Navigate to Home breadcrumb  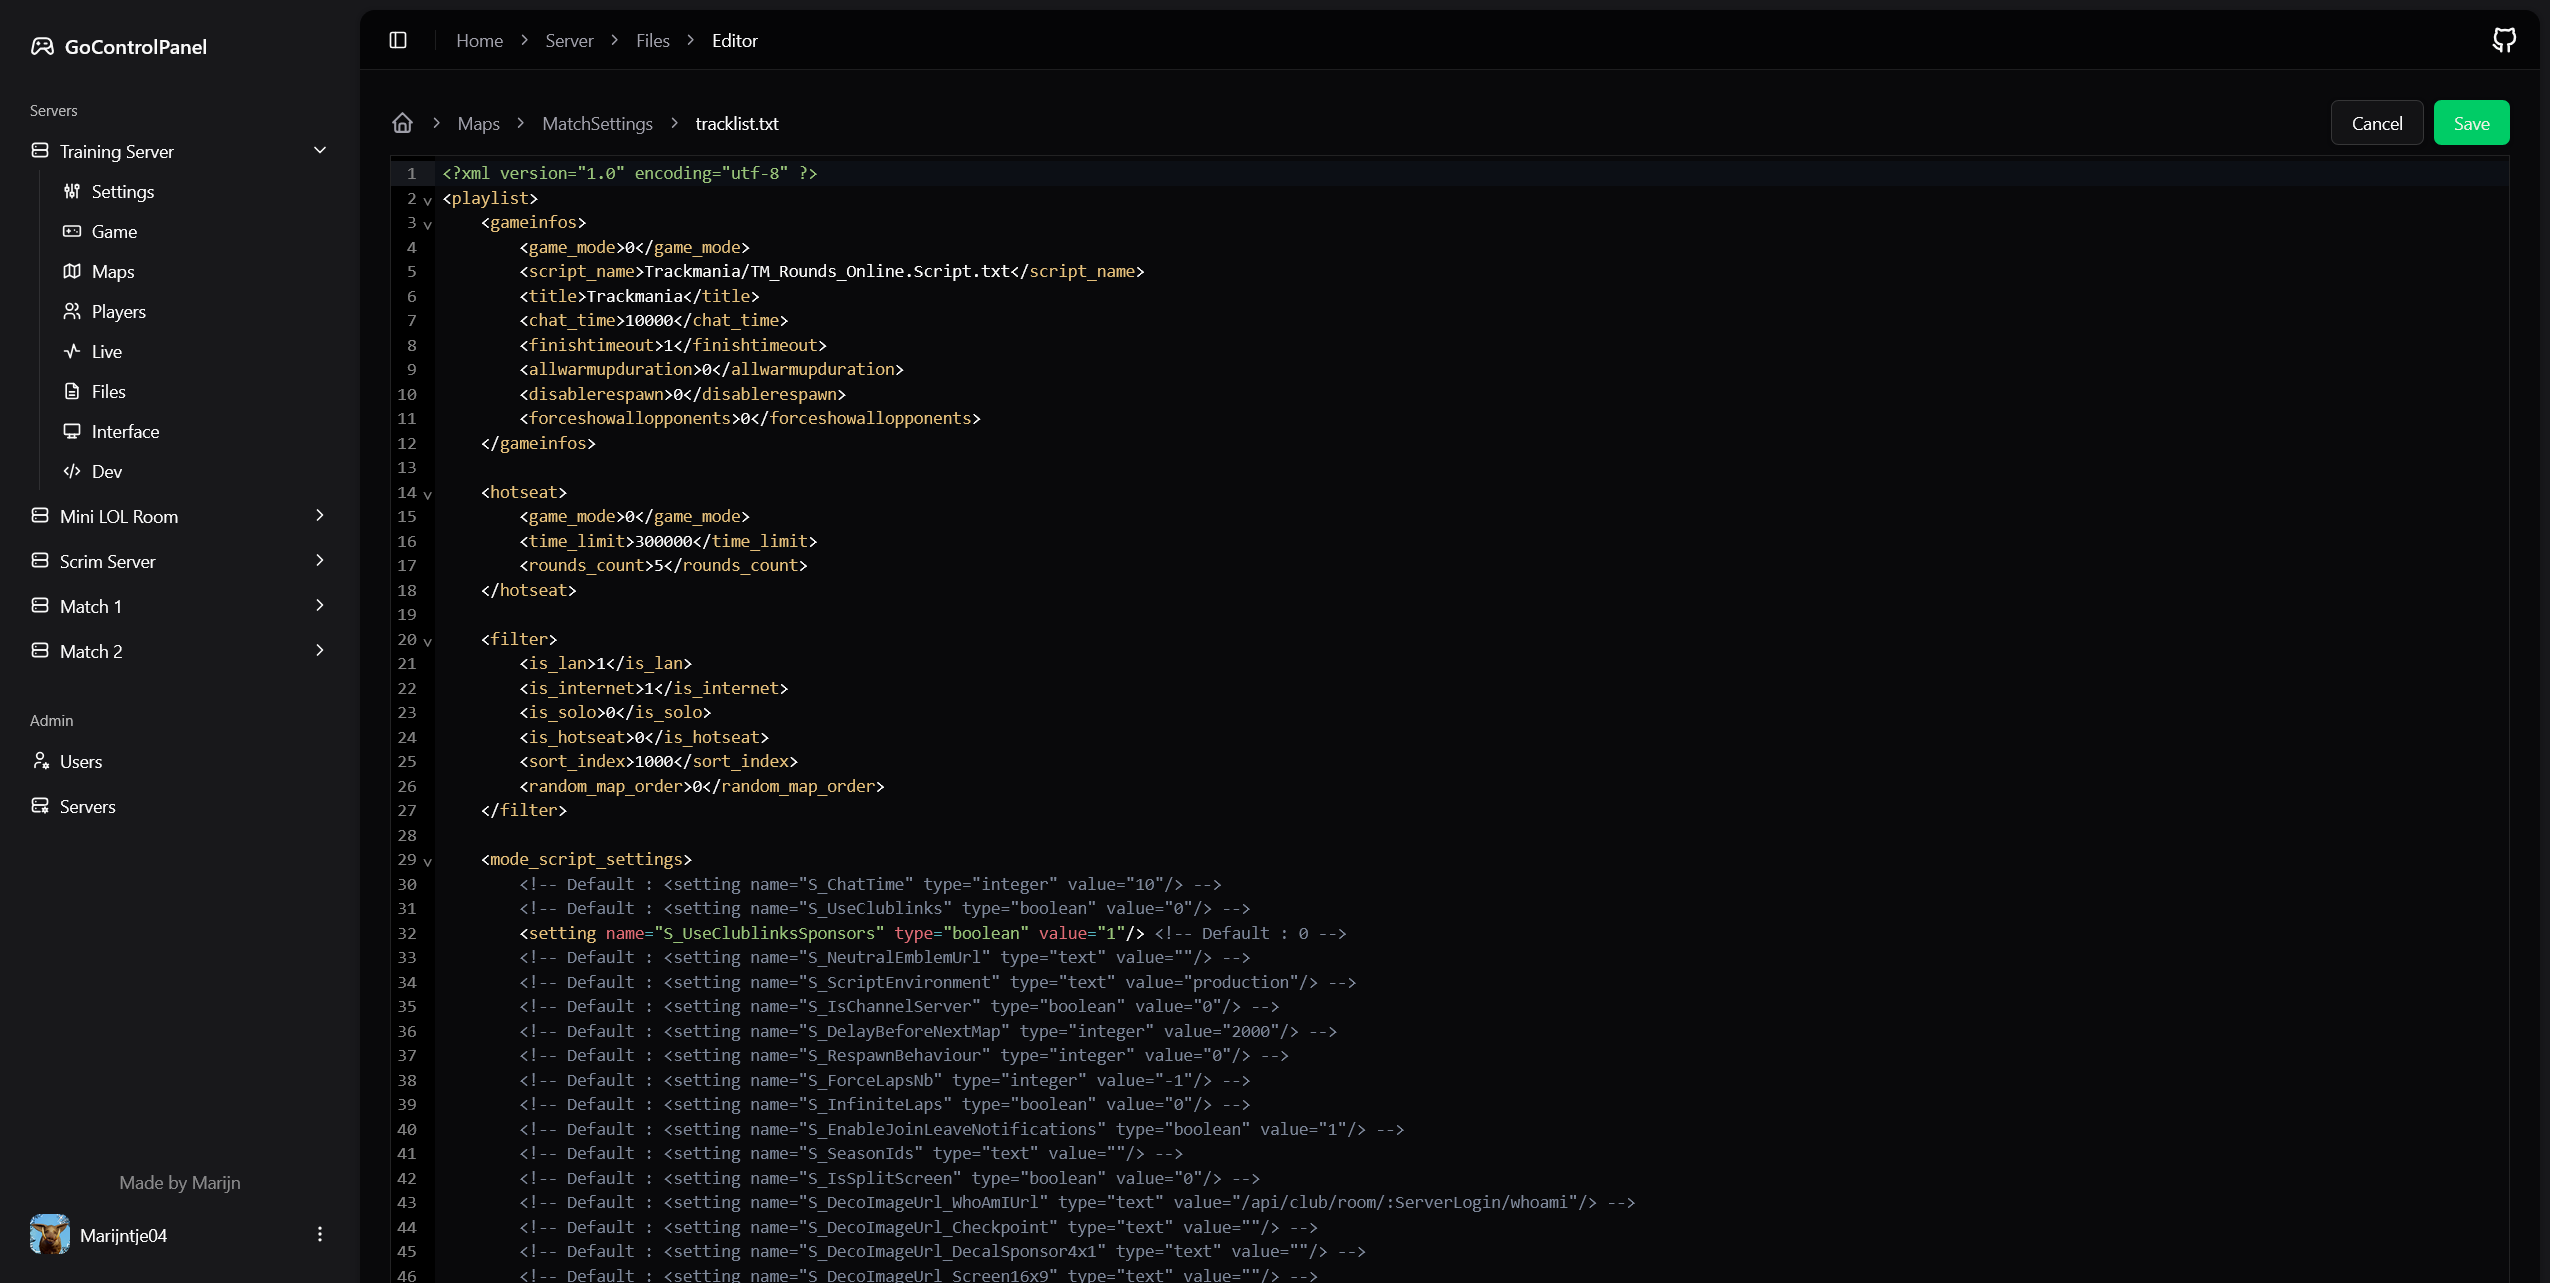479,40
